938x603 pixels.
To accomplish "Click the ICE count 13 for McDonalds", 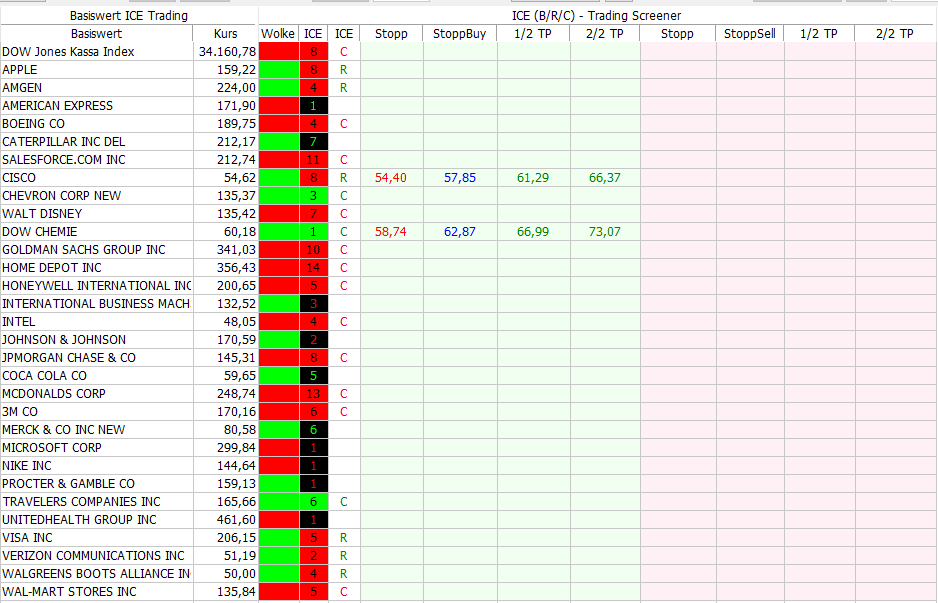I will (313, 394).
